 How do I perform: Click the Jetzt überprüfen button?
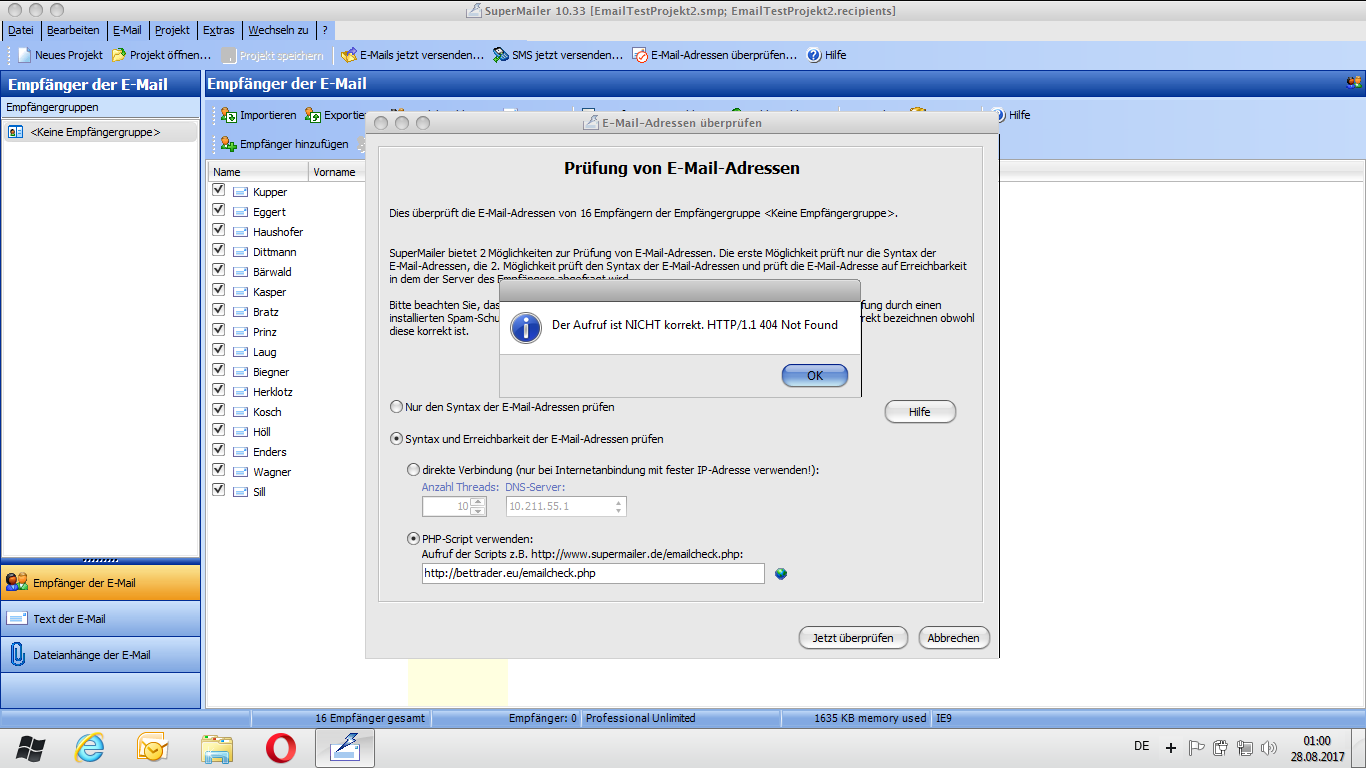click(x=853, y=638)
